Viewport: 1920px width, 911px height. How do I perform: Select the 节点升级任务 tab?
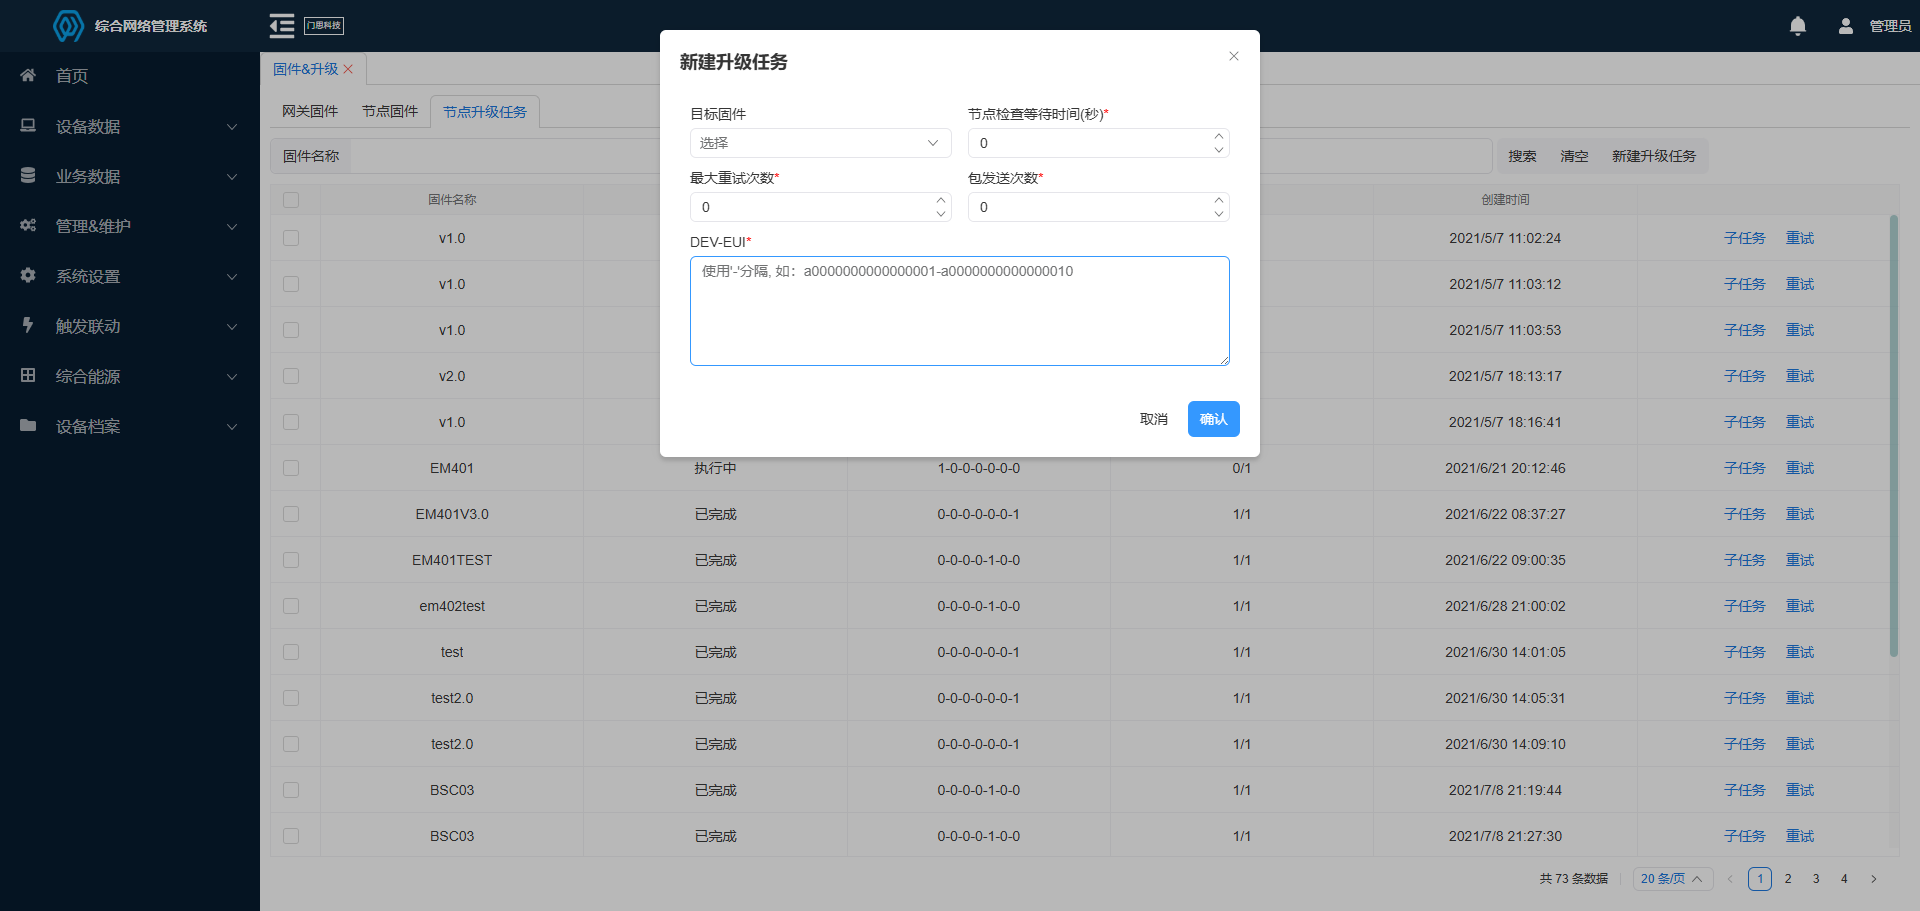coord(485,112)
